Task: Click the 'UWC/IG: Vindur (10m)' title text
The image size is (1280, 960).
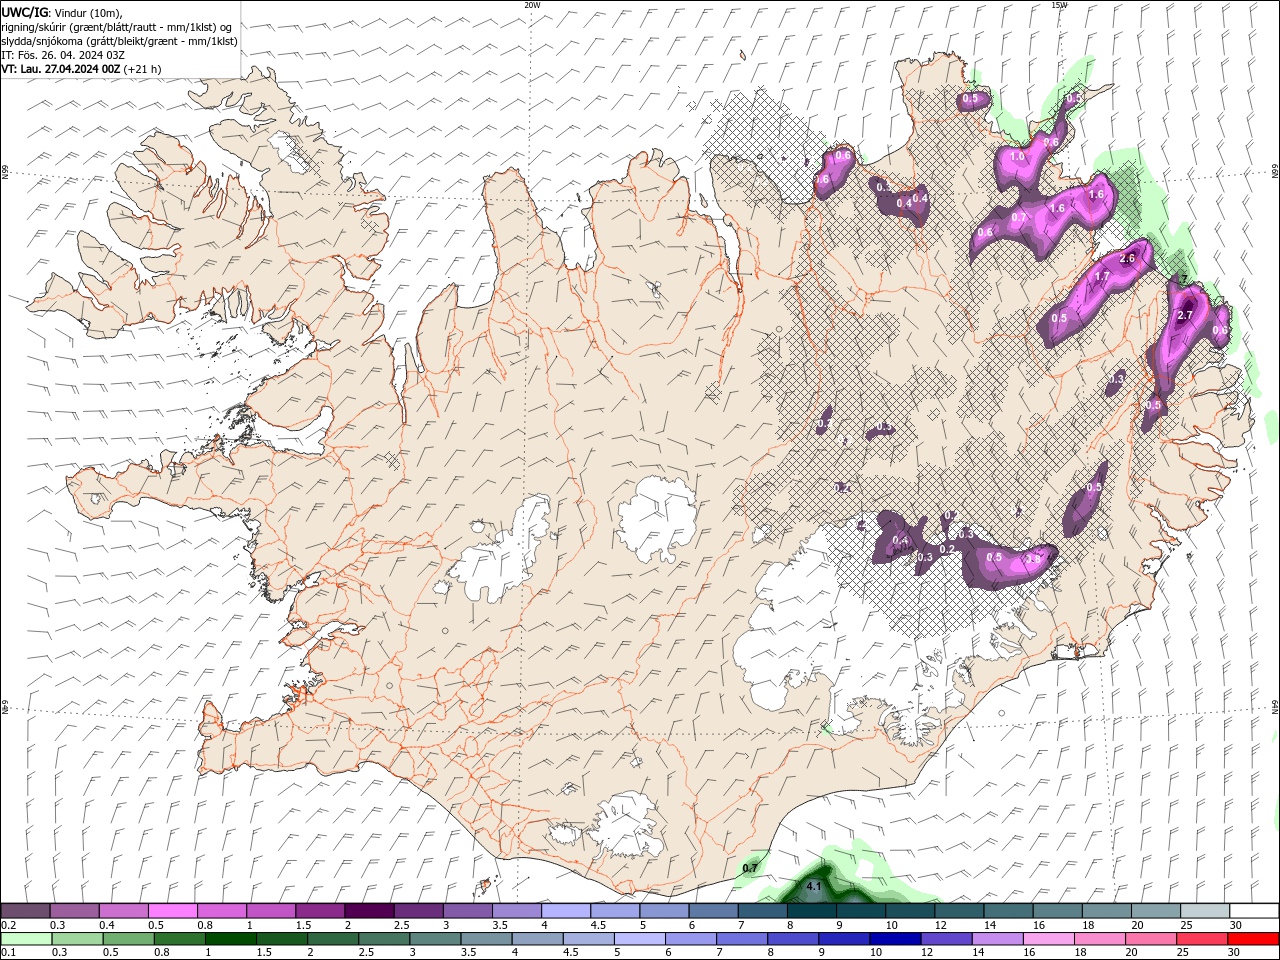Action: [61, 12]
